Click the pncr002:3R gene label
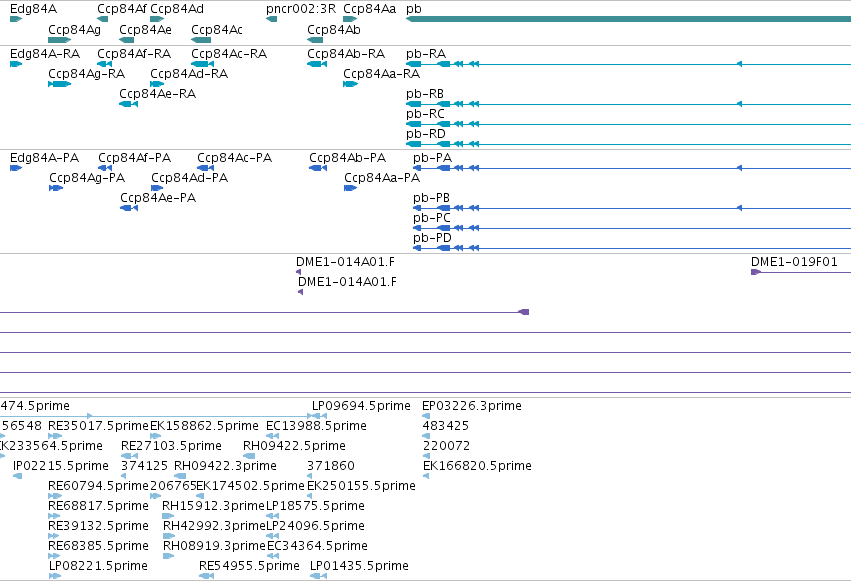This screenshot has width=851, height=581. click(x=301, y=9)
